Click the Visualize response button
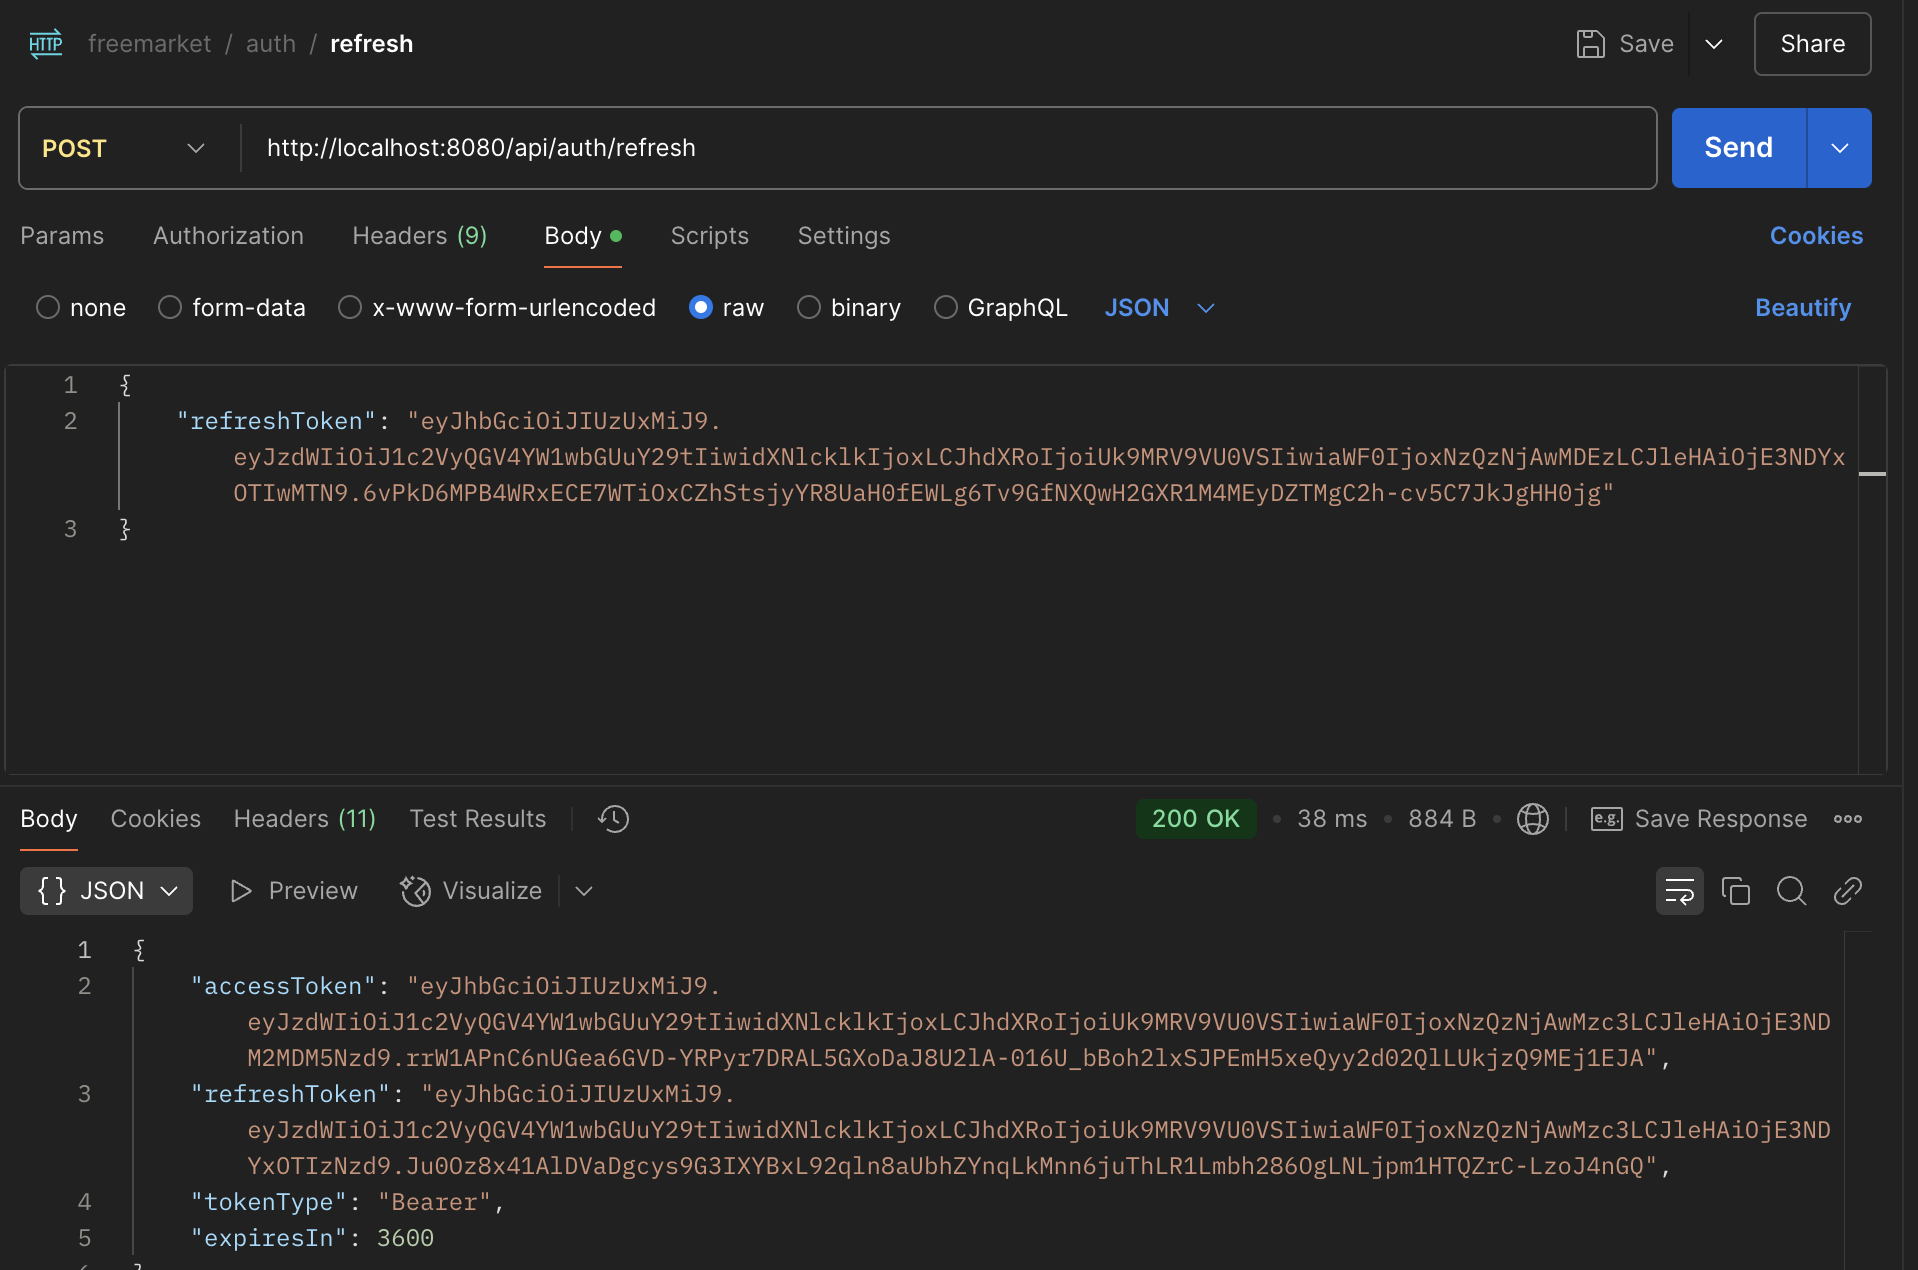This screenshot has width=1918, height=1270. 471,891
